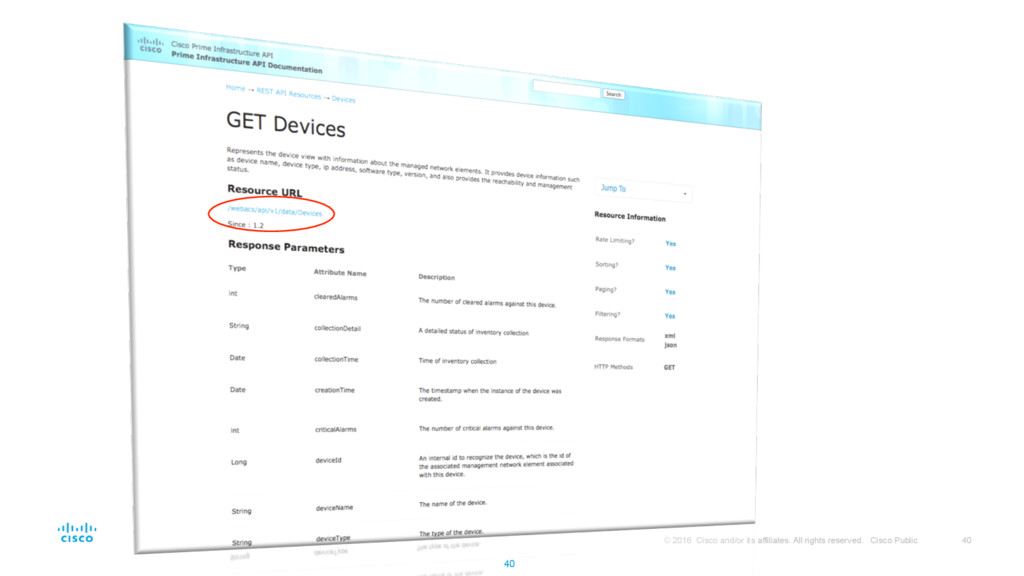Click the json response format value
The width and height of the screenshot is (1024, 576).
click(x=671, y=345)
